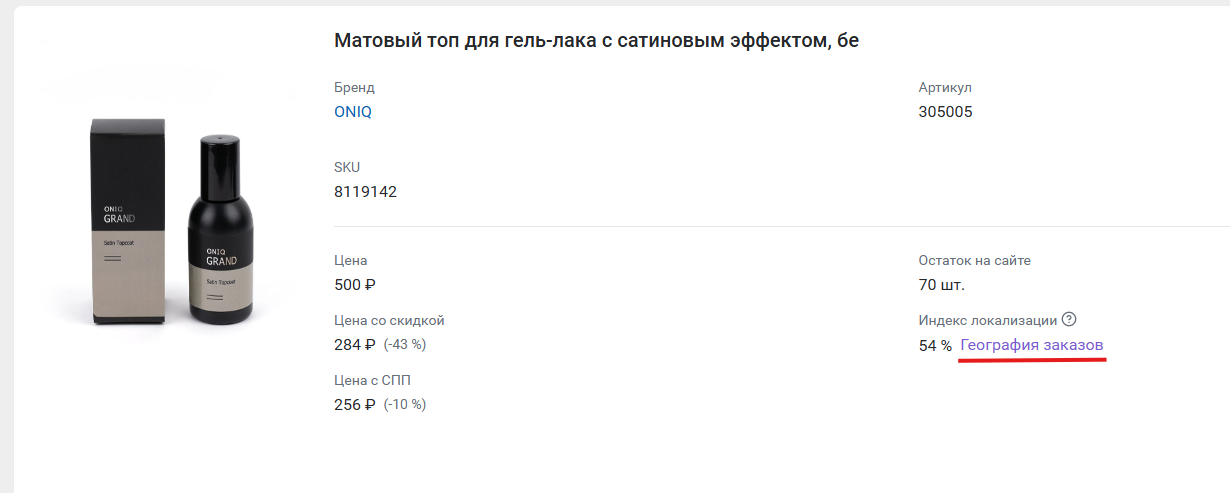Select the article number 305005
This screenshot has height=493, width=1230.
pos(946,112)
